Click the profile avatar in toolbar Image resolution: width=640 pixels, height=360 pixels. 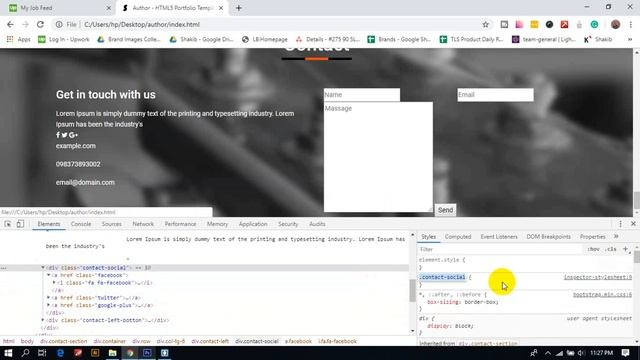click(x=616, y=24)
